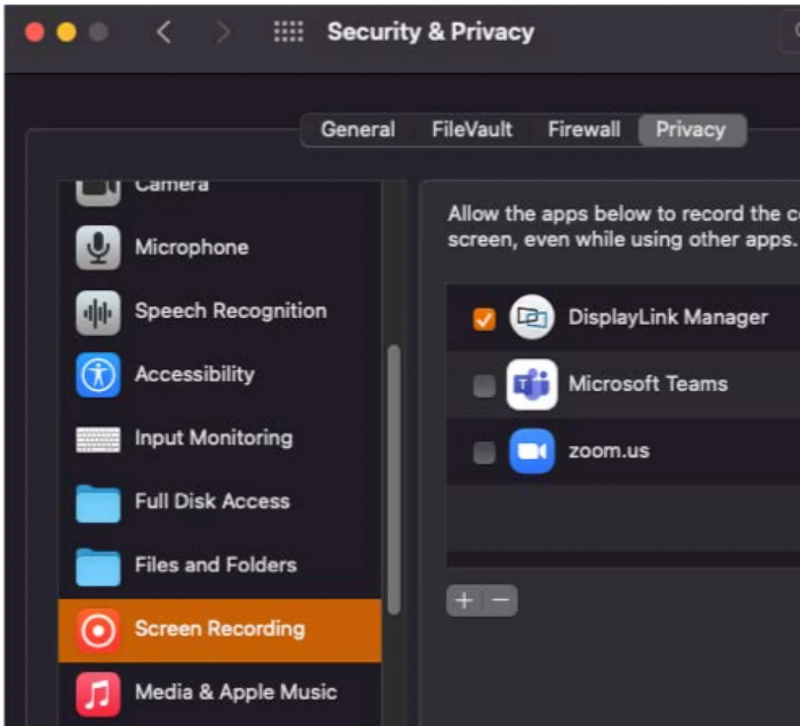Tick the zoom.us screen recording checkbox
Screen dimensions: 800x726
pos(484,452)
